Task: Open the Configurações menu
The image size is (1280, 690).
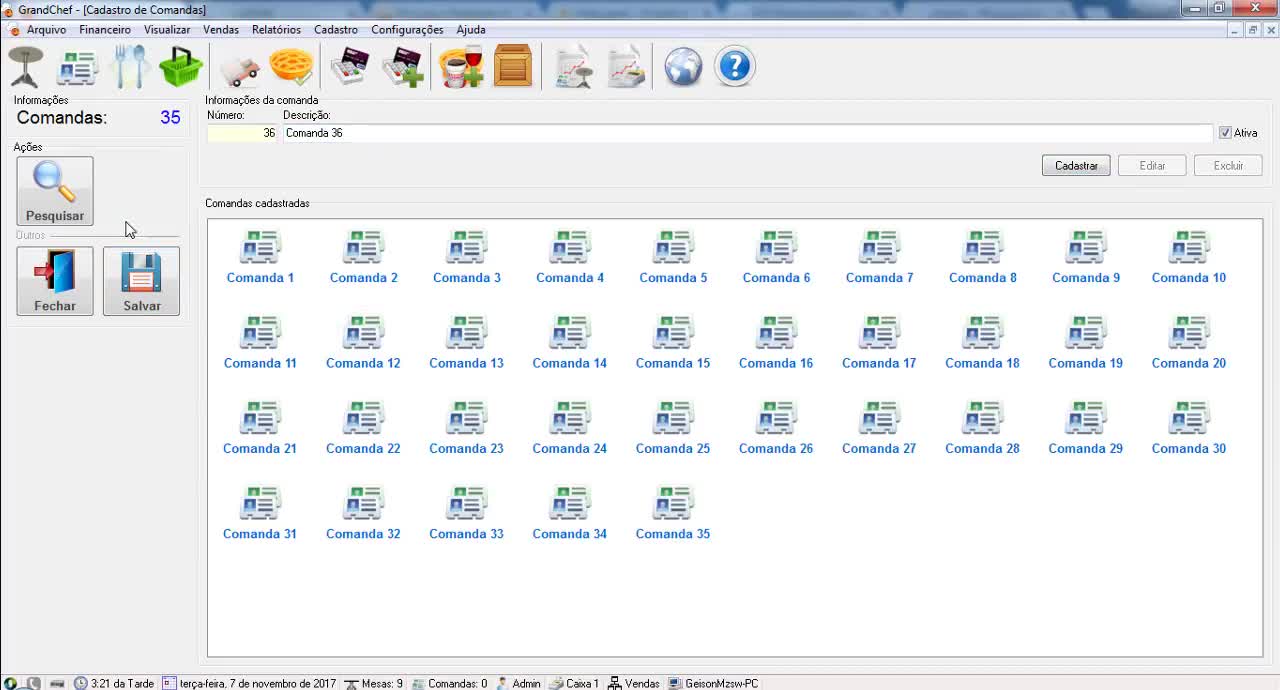Action: click(407, 30)
